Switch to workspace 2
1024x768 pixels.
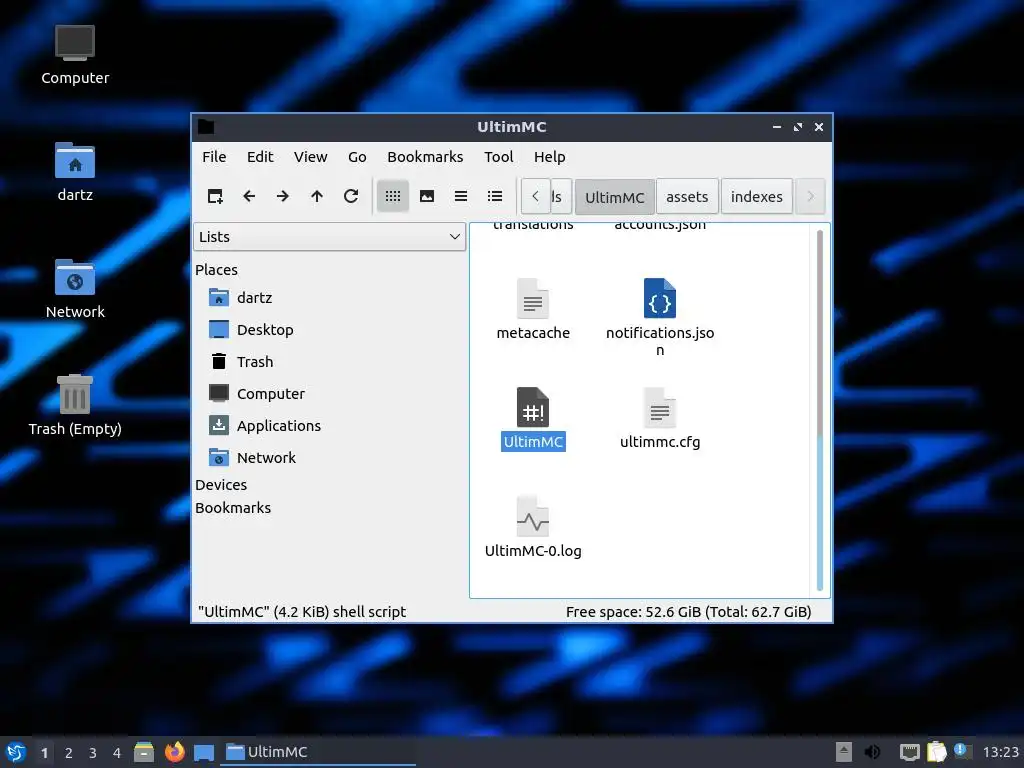click(x=69, y=753)
